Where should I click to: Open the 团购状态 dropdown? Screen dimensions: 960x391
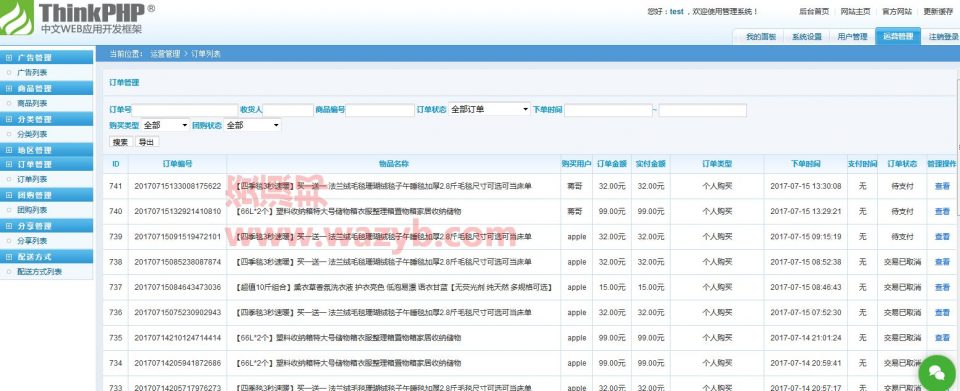pos(253,125)
